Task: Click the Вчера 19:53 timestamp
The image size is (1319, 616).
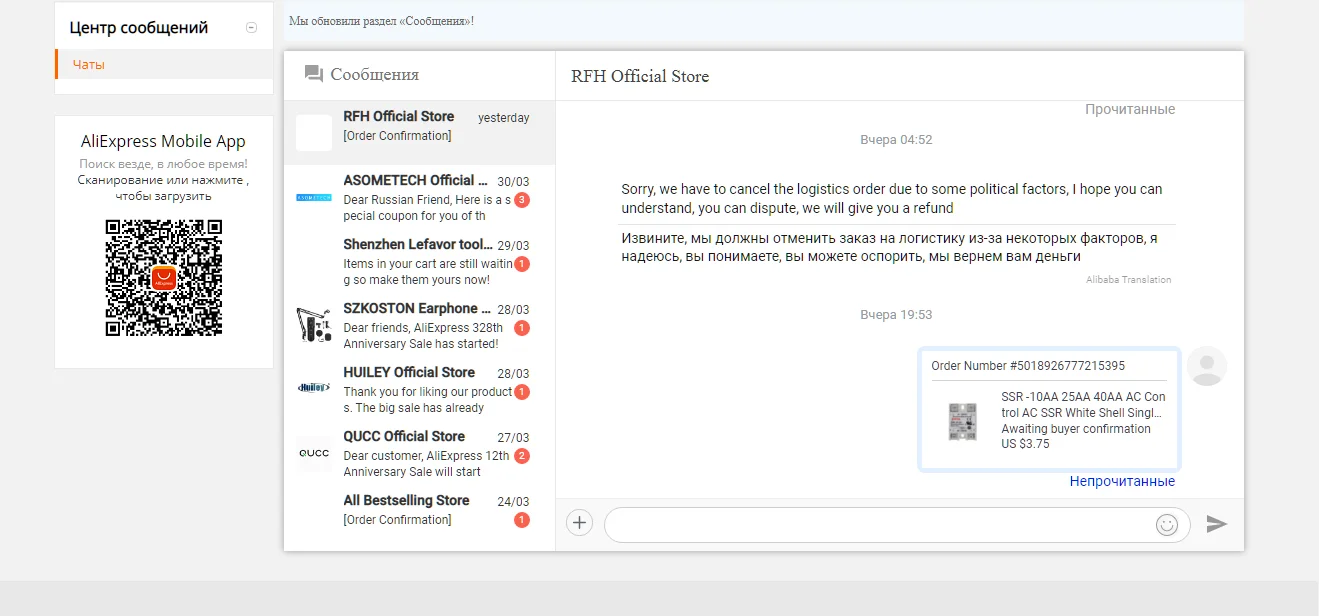Action: (x=896, y=315)
